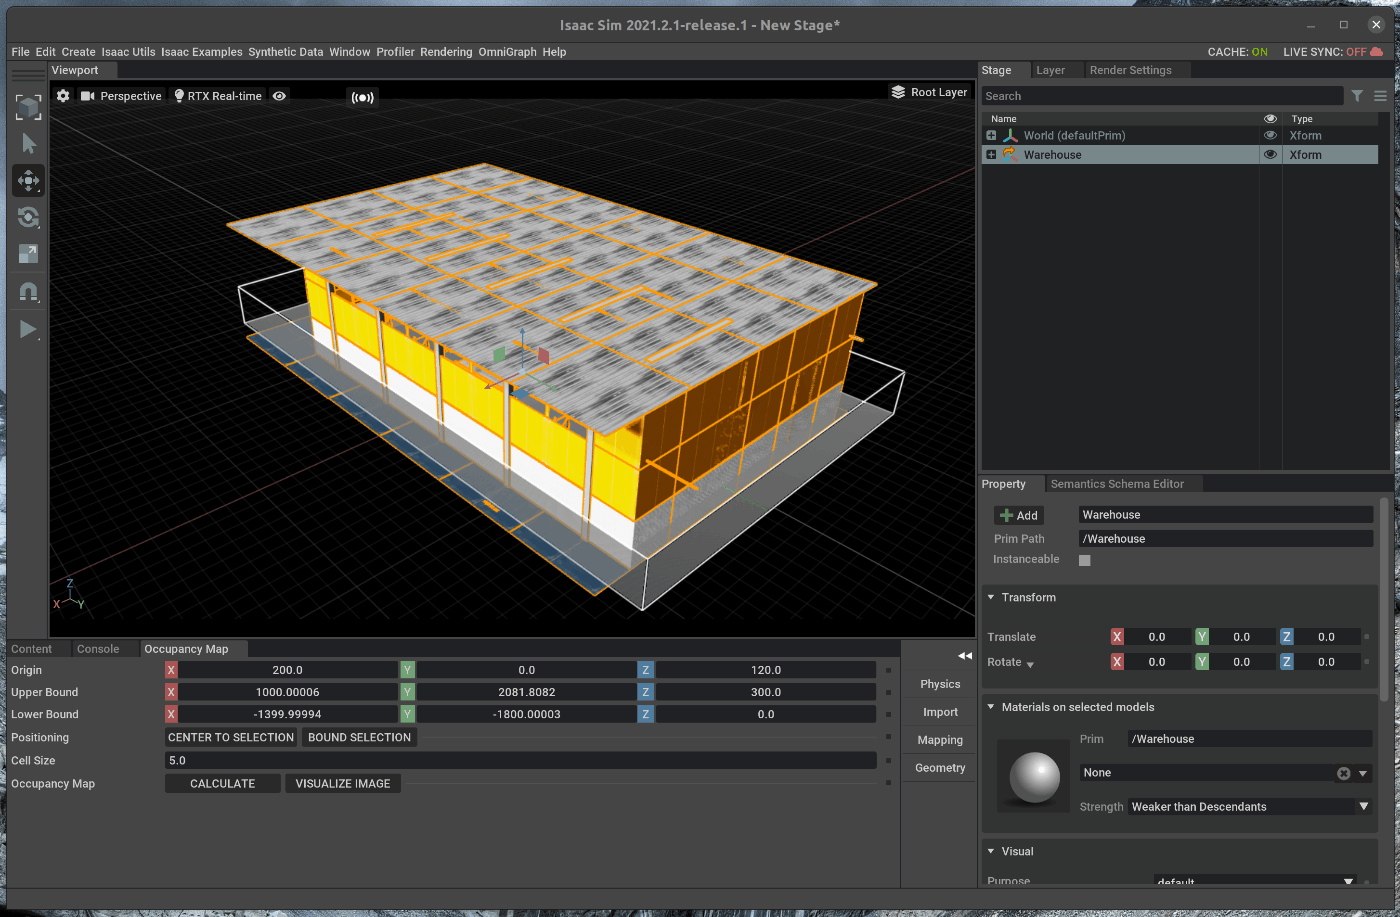Click CENTER TO SELECTION button

tap(231, 737)
